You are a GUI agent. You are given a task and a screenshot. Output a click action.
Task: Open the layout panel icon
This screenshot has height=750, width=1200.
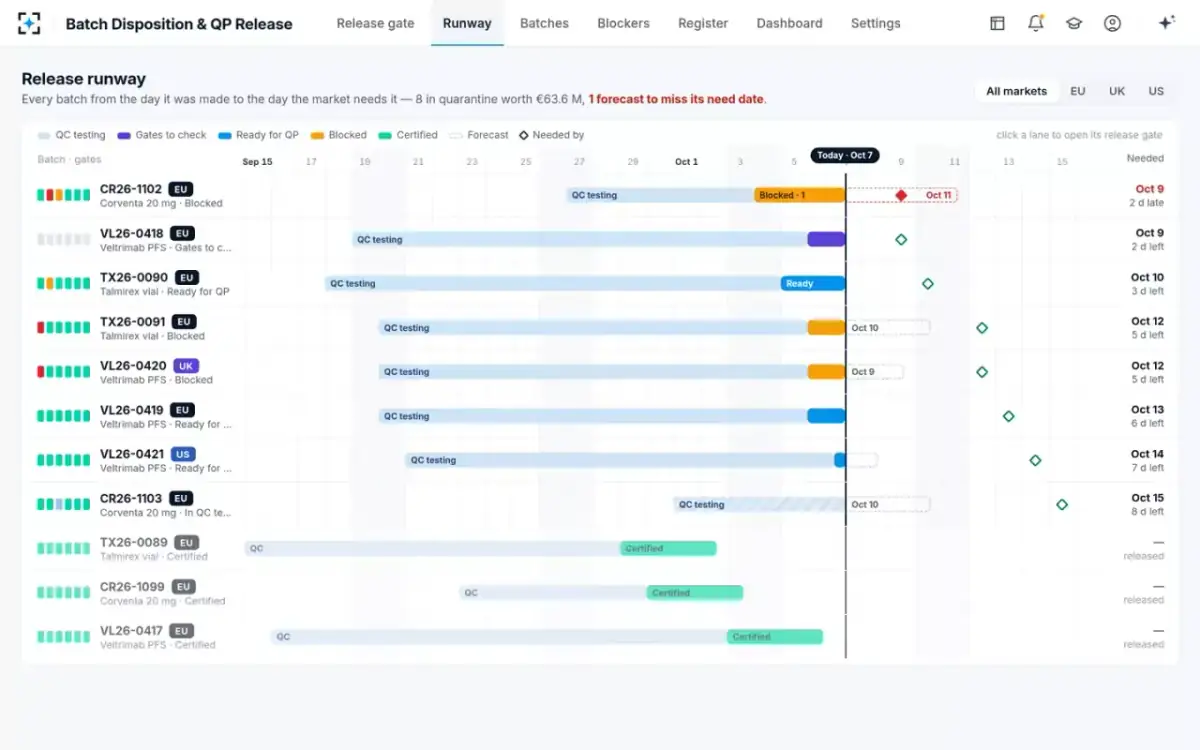pos(997,23)
